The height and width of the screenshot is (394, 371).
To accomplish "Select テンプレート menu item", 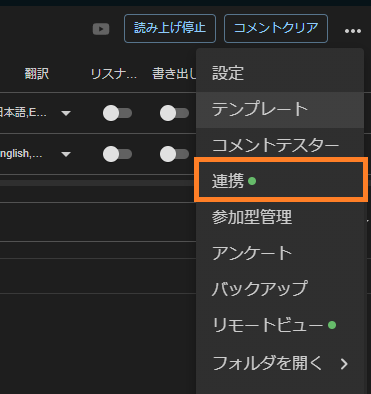I will click(280, 109).
